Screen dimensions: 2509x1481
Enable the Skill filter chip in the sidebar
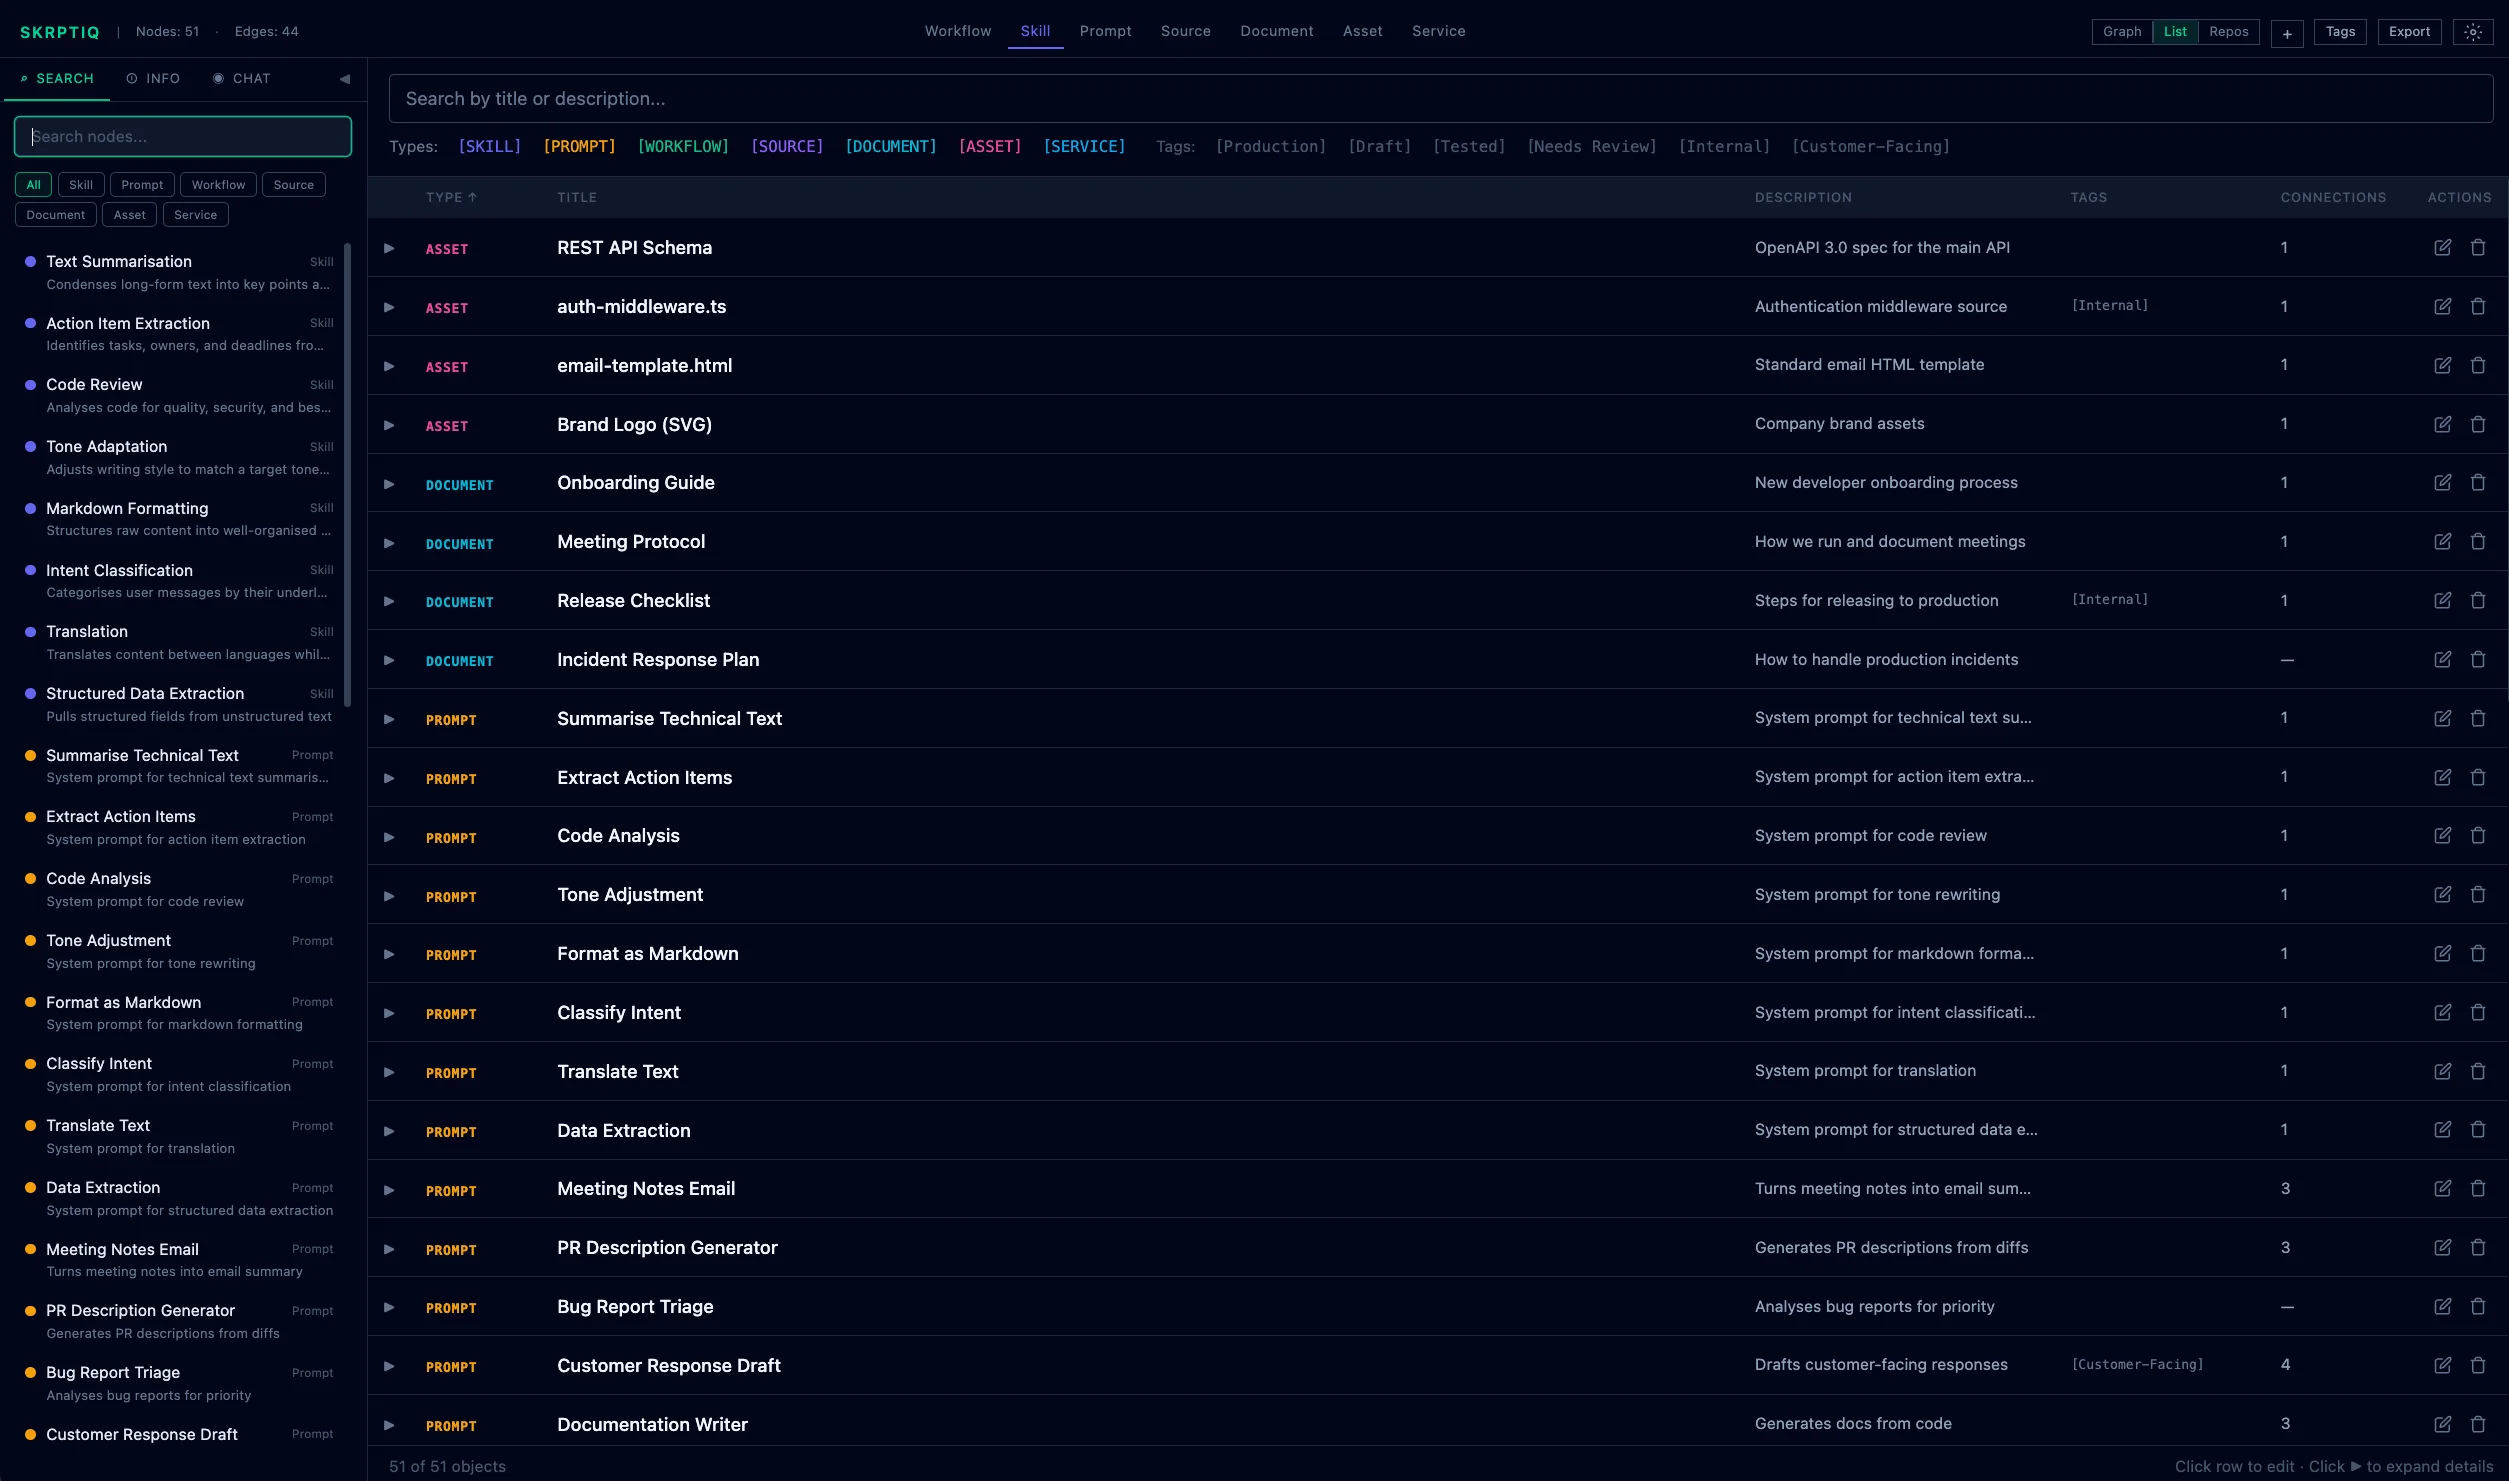click(80, 184)
